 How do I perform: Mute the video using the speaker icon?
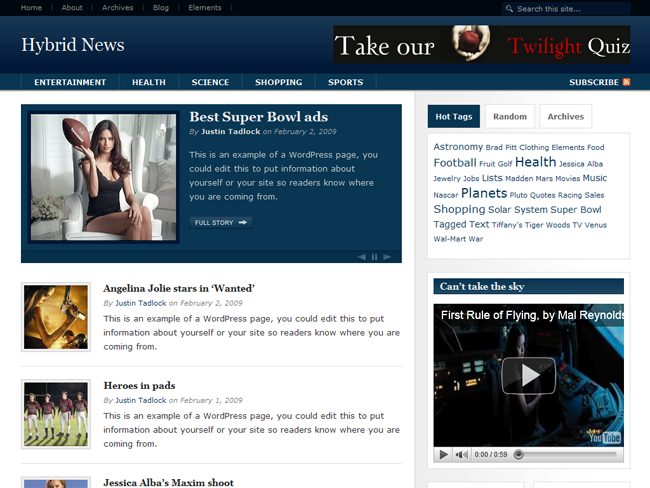(x=461, y=454)
